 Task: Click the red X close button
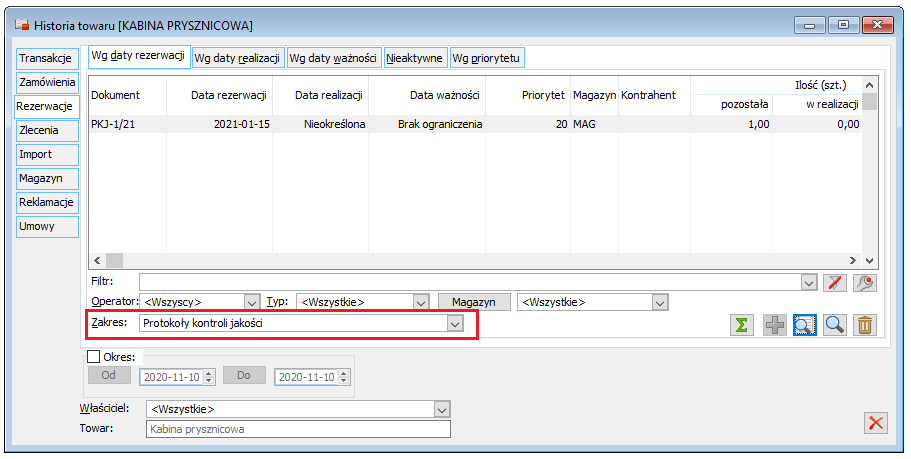point(876,423)
